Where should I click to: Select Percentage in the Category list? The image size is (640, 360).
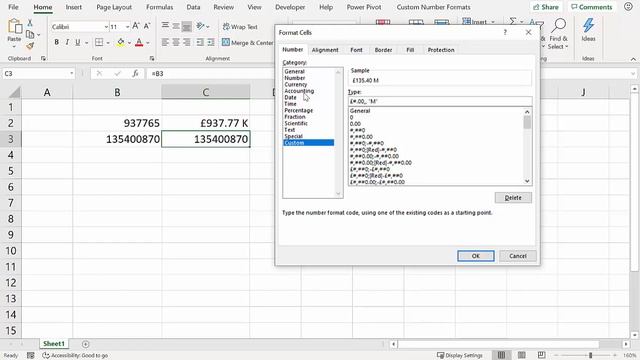[298, 110]
